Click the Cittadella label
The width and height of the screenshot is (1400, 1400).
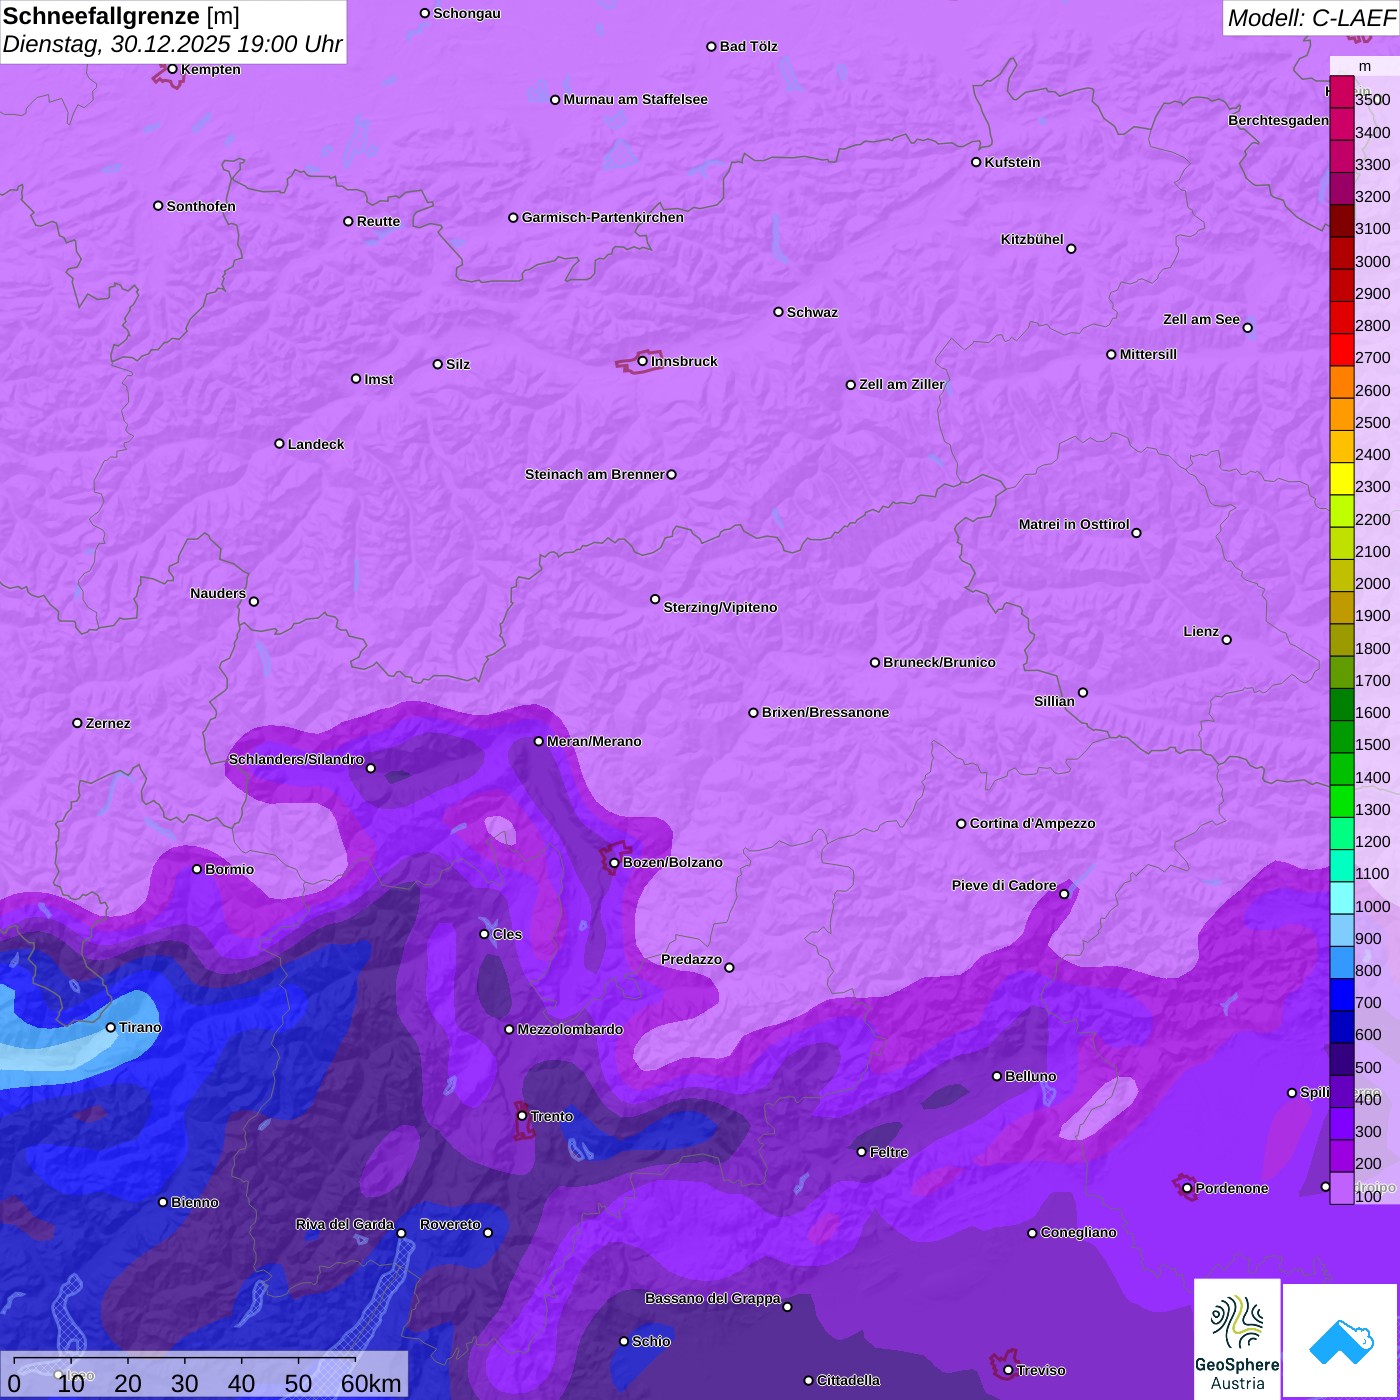(x=848, y=1380)
